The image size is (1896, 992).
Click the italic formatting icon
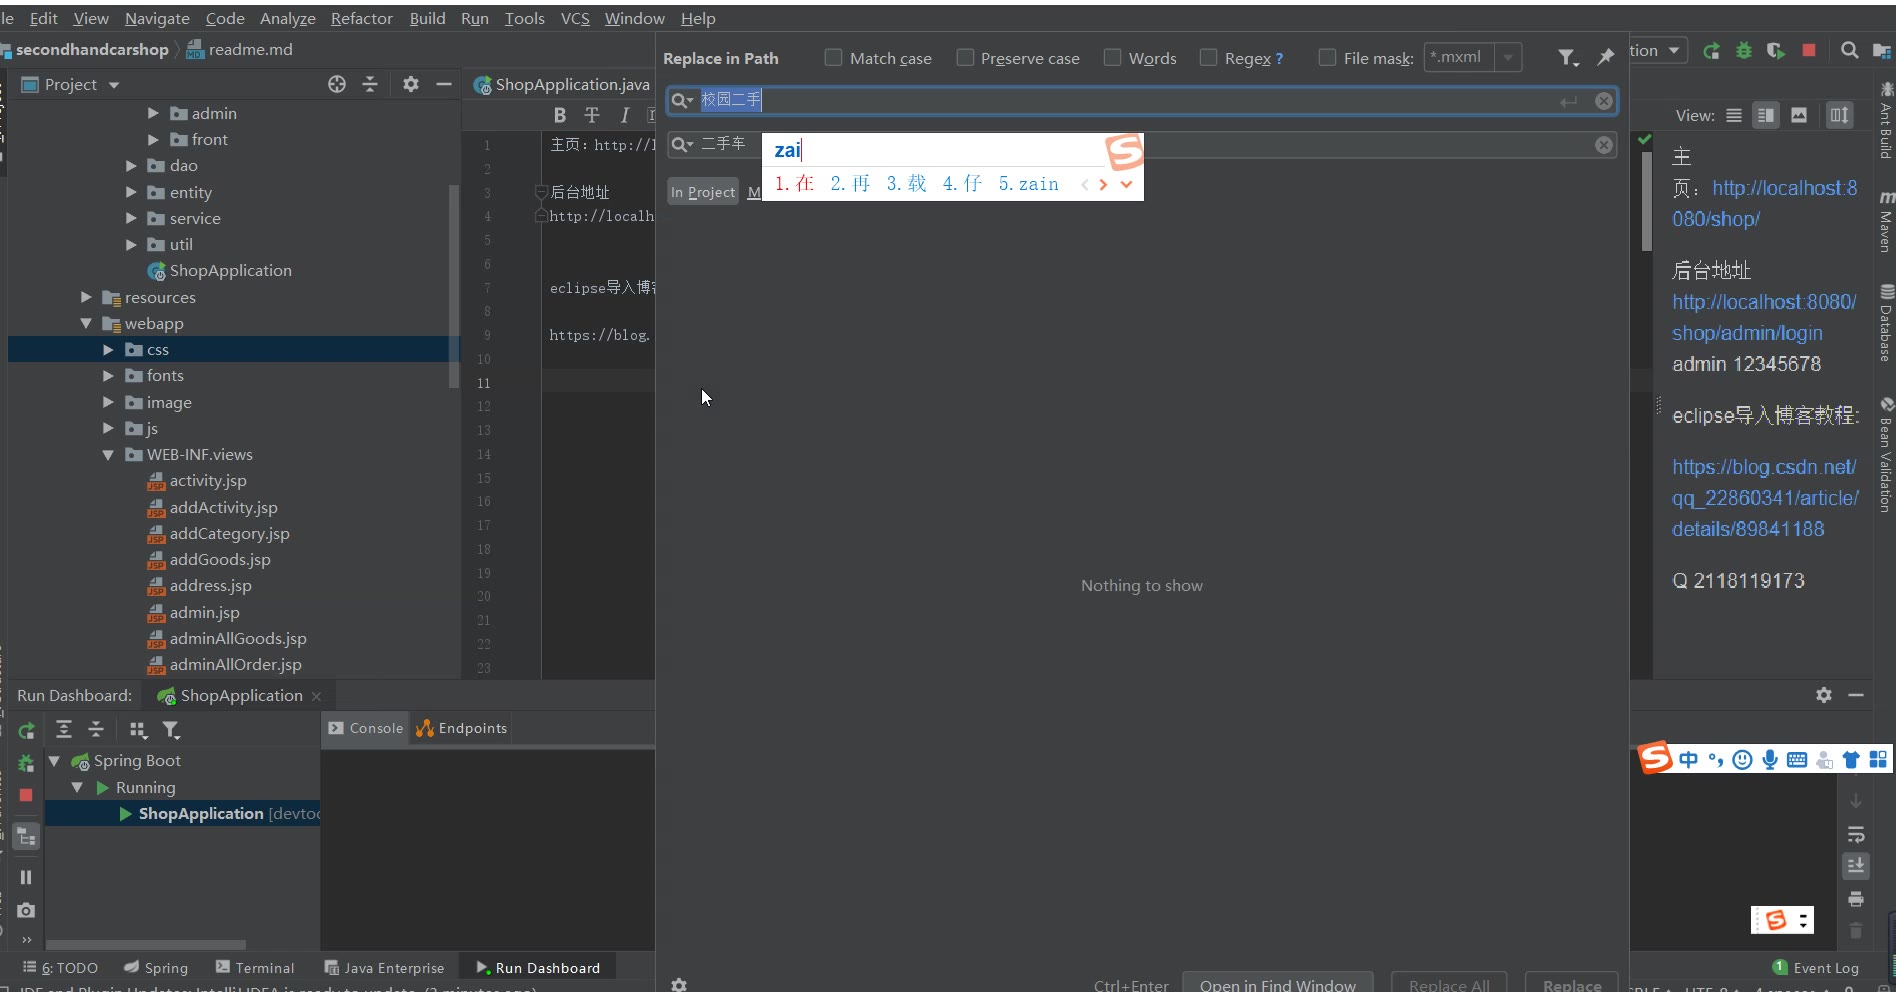pyautogui.click(x=625, y=115)
